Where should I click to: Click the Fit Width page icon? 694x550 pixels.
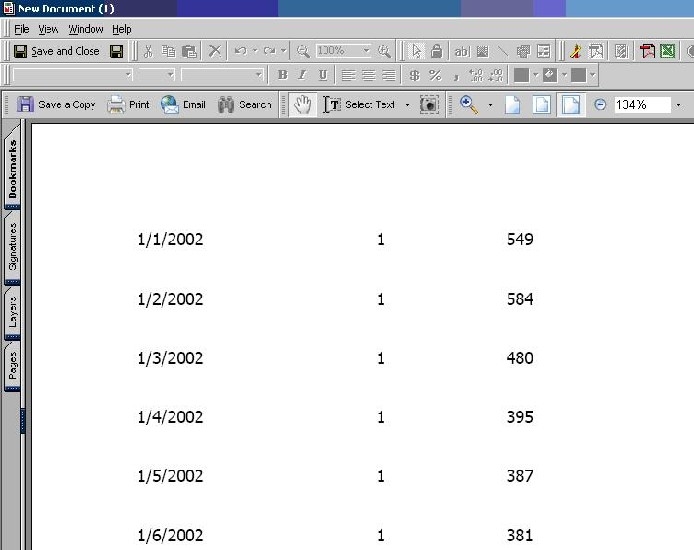tap(571, 105)
